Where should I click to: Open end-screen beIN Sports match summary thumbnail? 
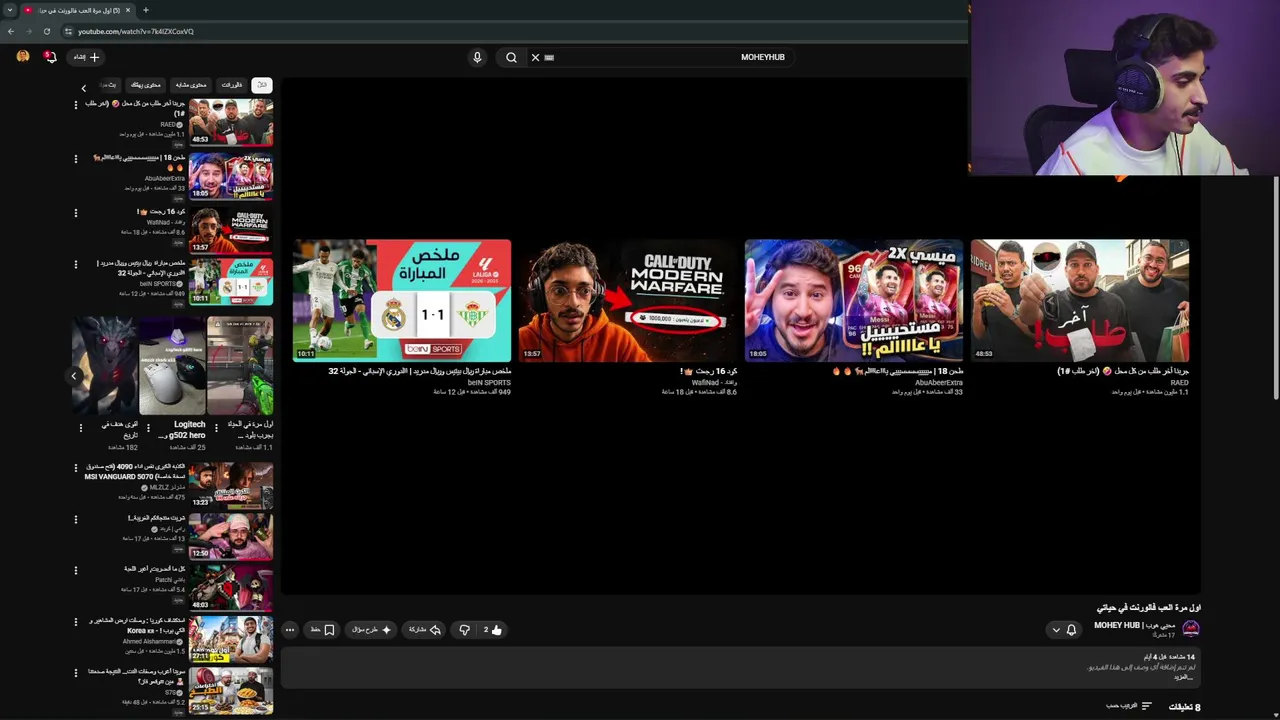coord(402,300)
